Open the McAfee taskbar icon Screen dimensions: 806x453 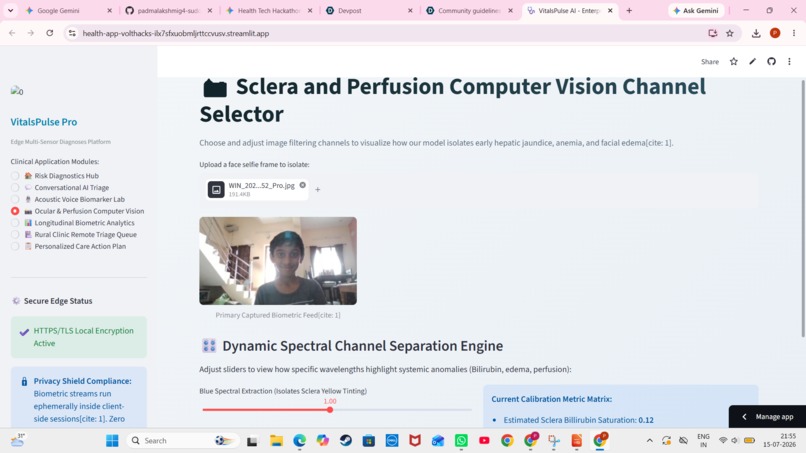[415, 441]
